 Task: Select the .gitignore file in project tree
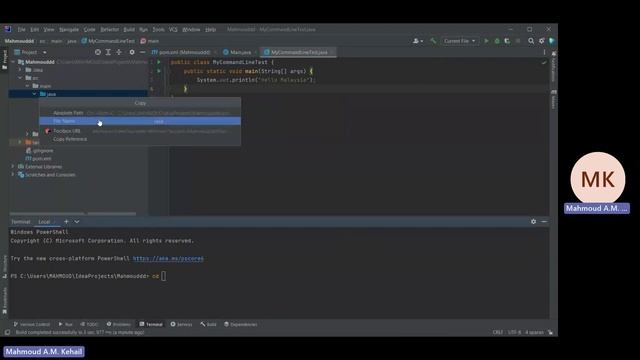point(40,151)
